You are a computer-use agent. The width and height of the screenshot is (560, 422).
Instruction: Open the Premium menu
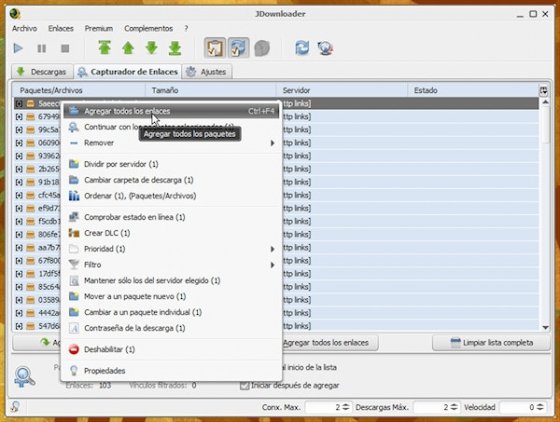click(99, 29)
